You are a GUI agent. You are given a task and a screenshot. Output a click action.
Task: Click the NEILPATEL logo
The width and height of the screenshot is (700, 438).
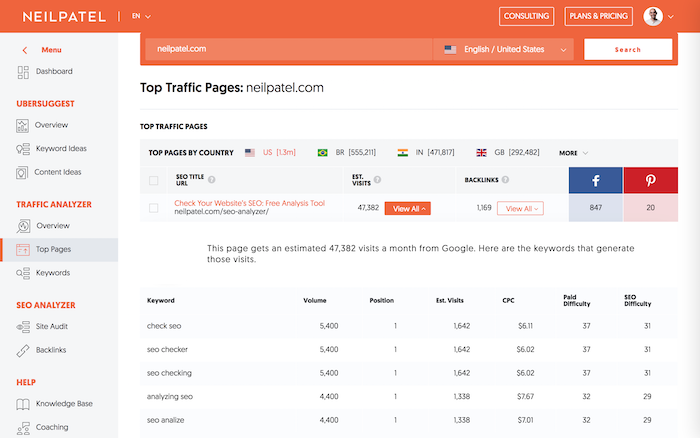[x=64, y=17]
